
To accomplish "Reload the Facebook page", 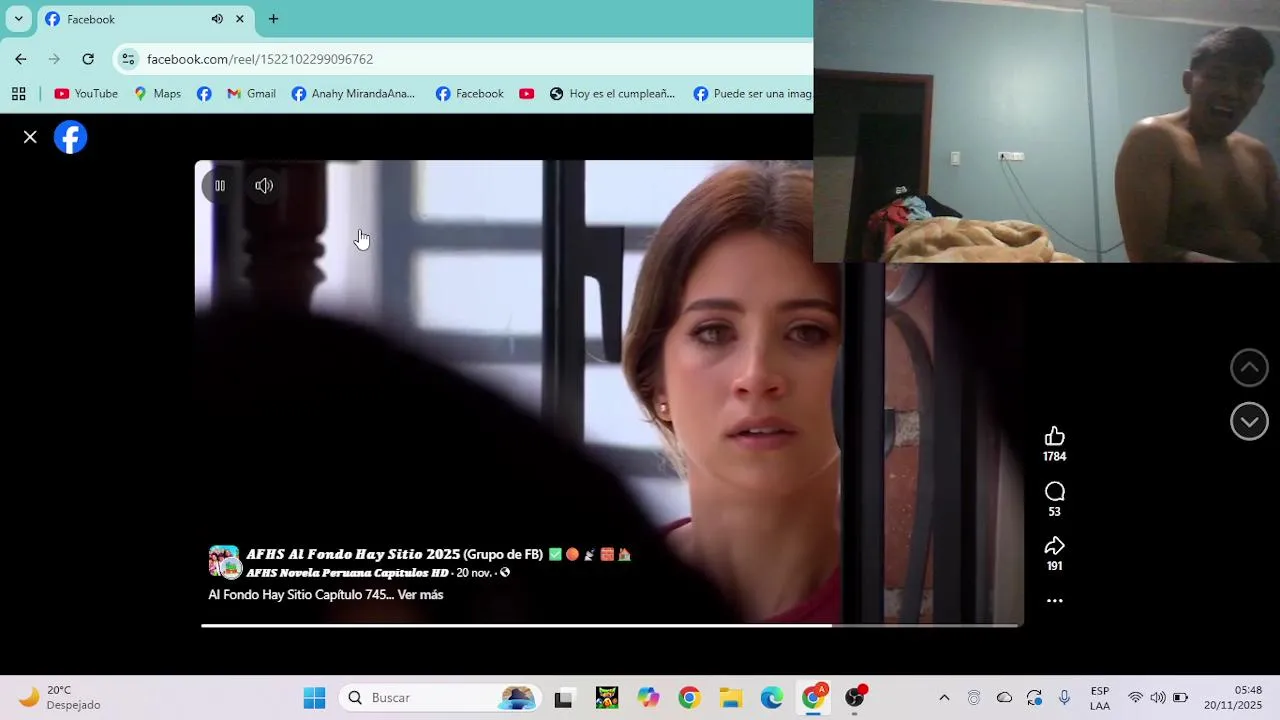I will (x=88, y=59).
